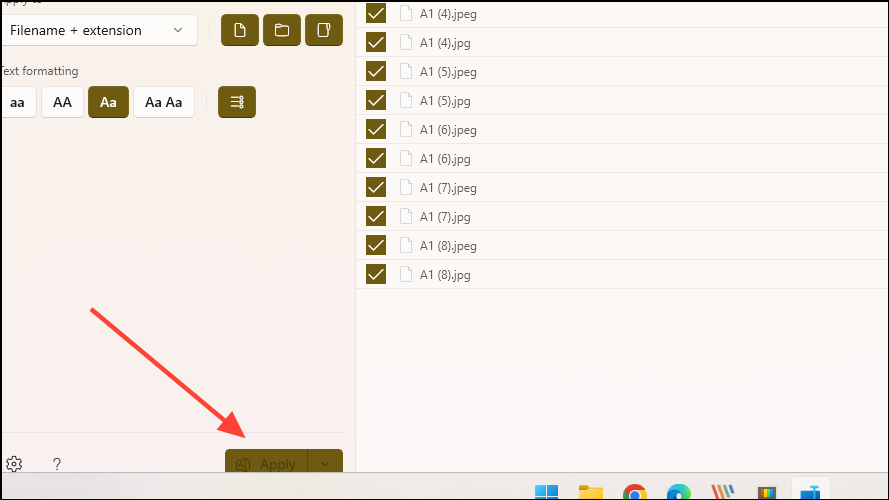Open the Windows Start menu
The image size is (889, 500).
tap(547, 491)
